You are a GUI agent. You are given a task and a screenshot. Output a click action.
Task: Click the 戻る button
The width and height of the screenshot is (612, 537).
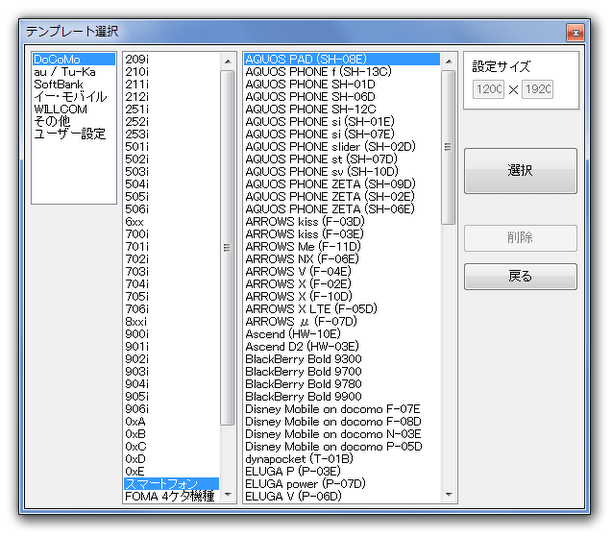tap(520, 276)
